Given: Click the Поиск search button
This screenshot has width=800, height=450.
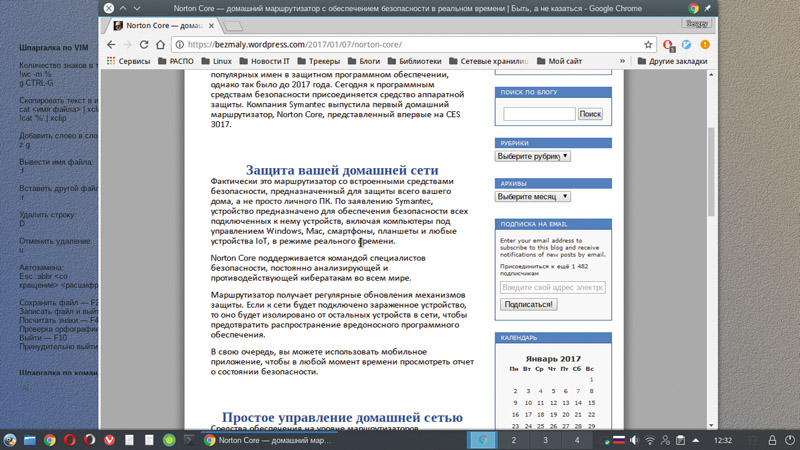Looking at the screenshot, I should point(590,114).
